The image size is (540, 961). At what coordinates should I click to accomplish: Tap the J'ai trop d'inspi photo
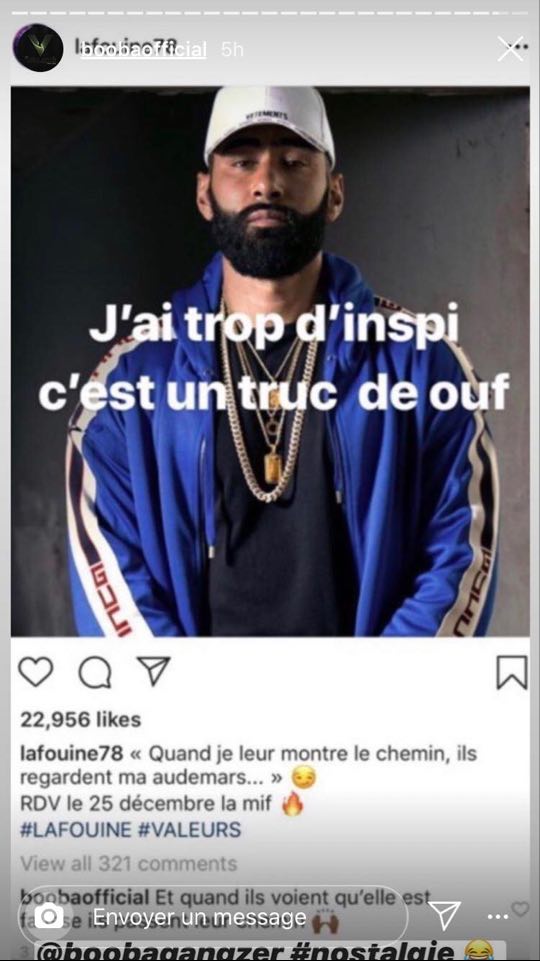[270, 361]
